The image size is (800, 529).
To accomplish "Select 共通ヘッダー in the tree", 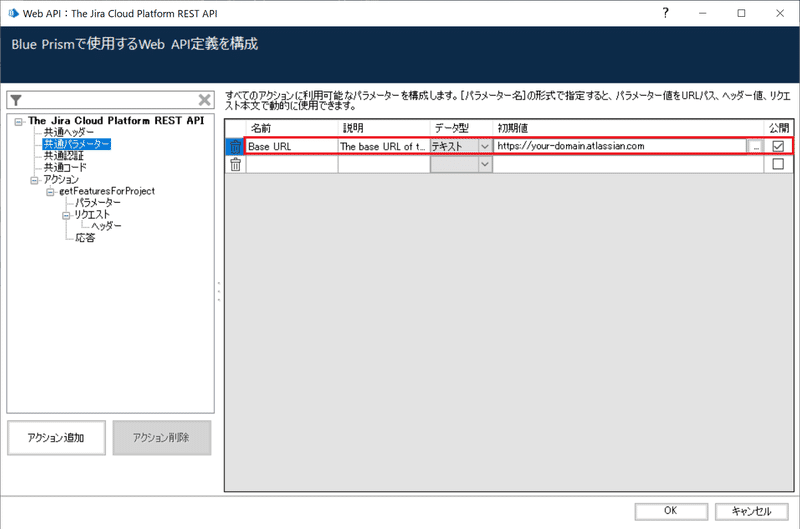I will pos(68,132).
